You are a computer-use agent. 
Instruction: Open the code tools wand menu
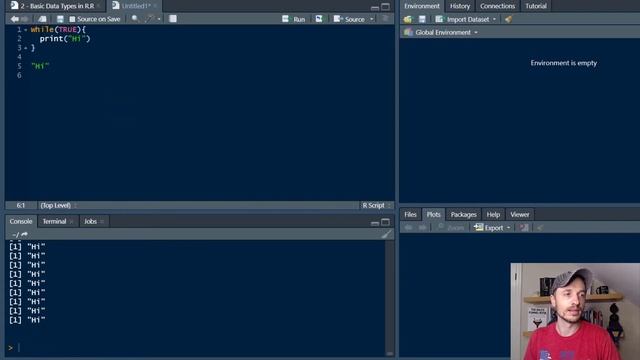(x=150, y=19)
